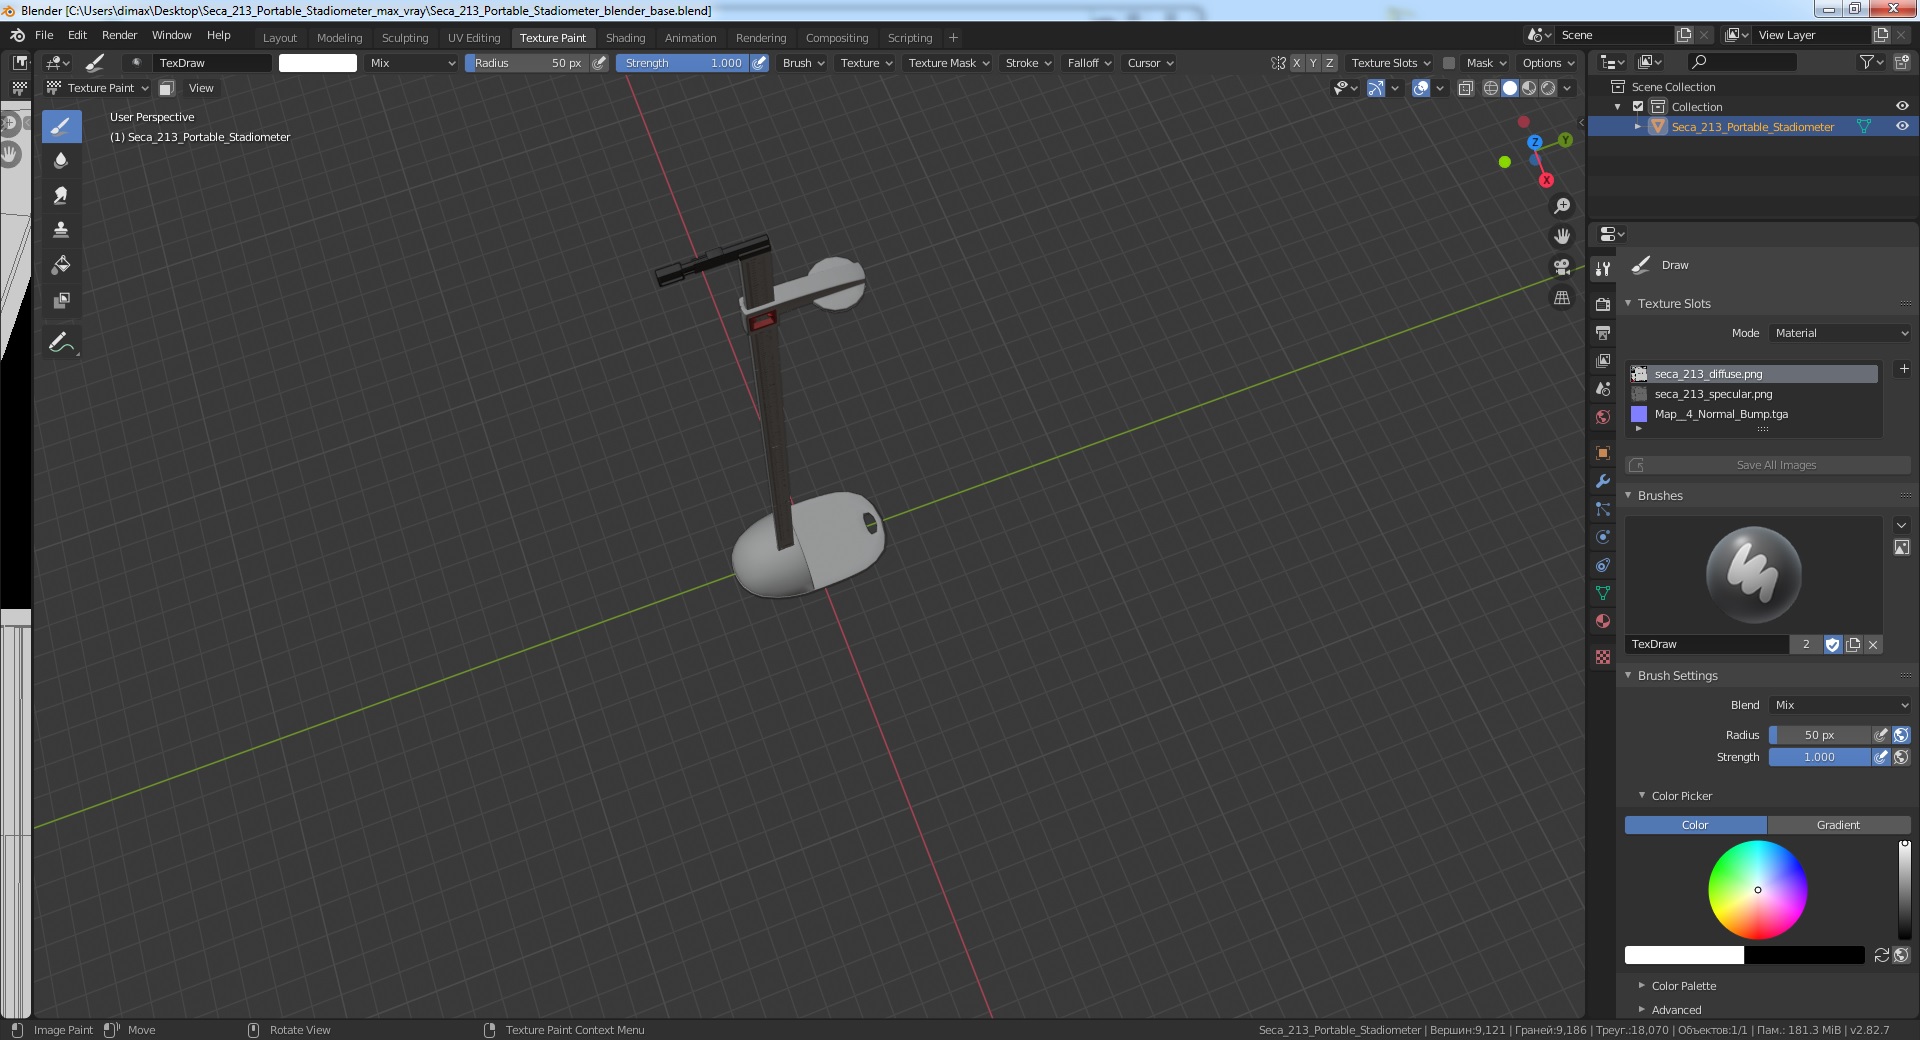Click the brush color swatch in header
This screenshot has height=1040, width=1920.
tap(318, 63)
